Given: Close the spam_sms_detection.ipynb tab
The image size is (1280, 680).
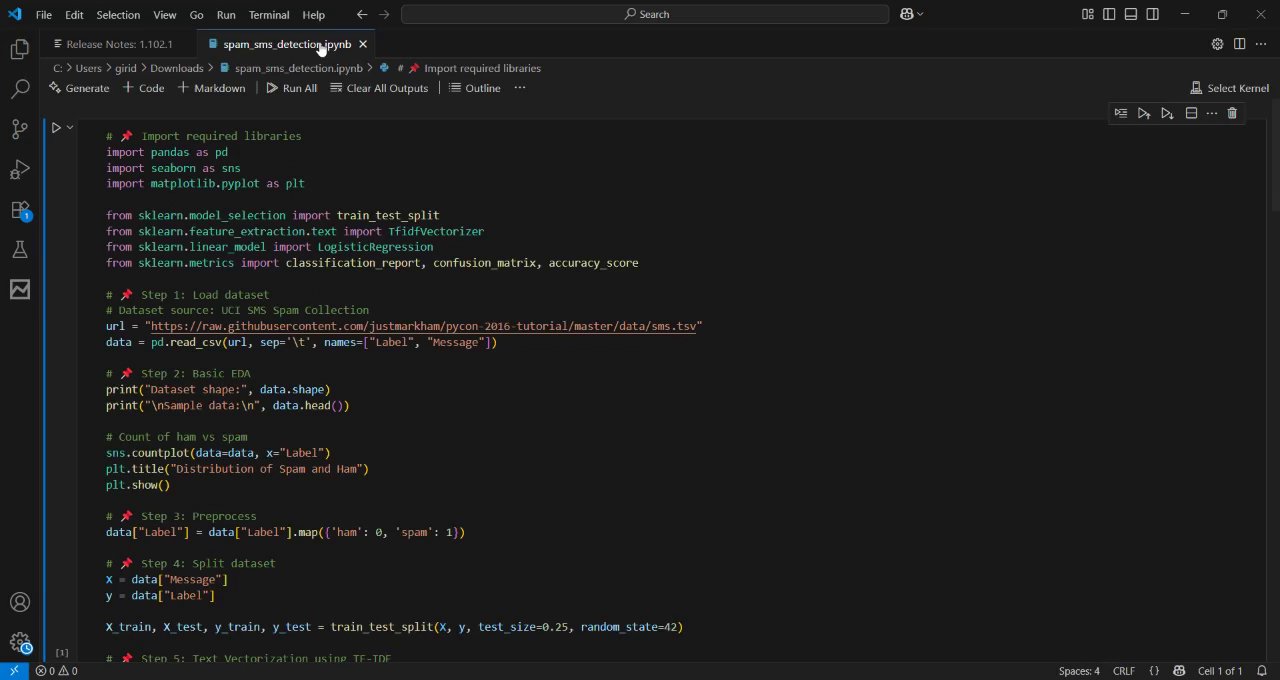Looking at the screenshot, I should [363, 44].
